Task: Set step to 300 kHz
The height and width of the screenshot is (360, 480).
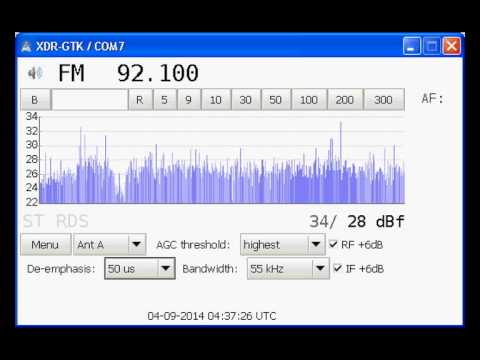Action: 384,100
